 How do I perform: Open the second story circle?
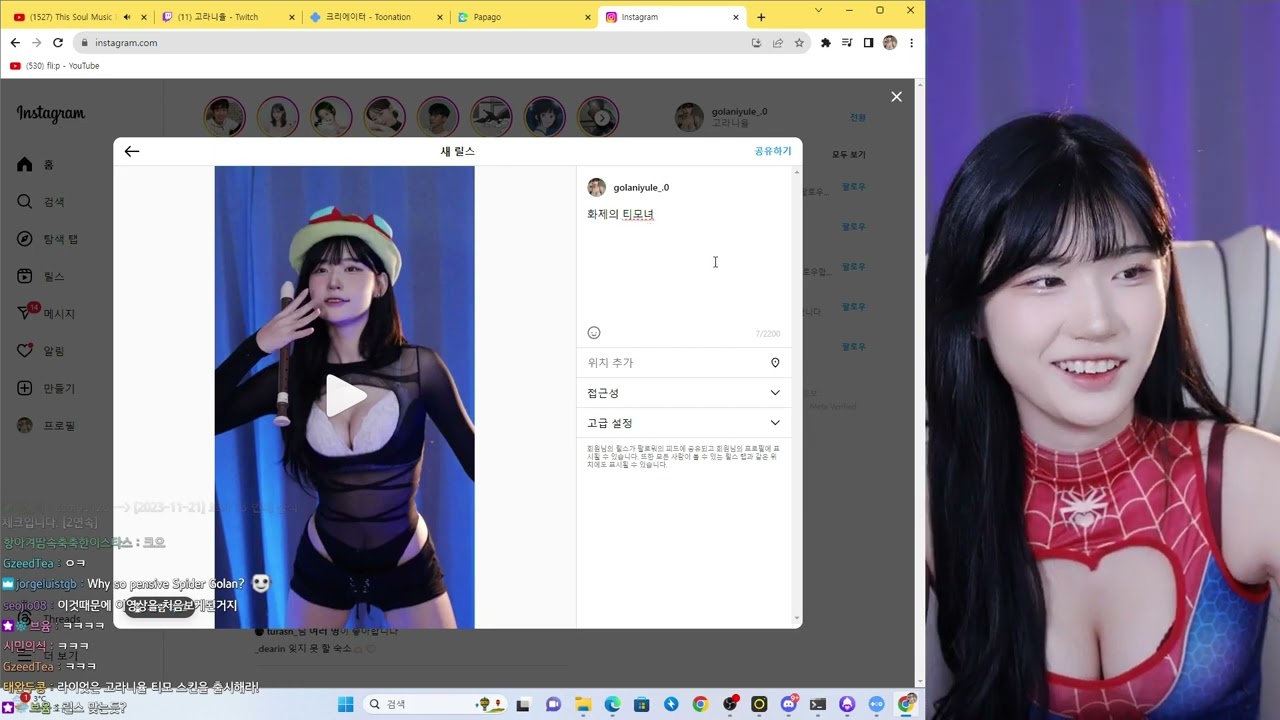[x=278, y=117]
